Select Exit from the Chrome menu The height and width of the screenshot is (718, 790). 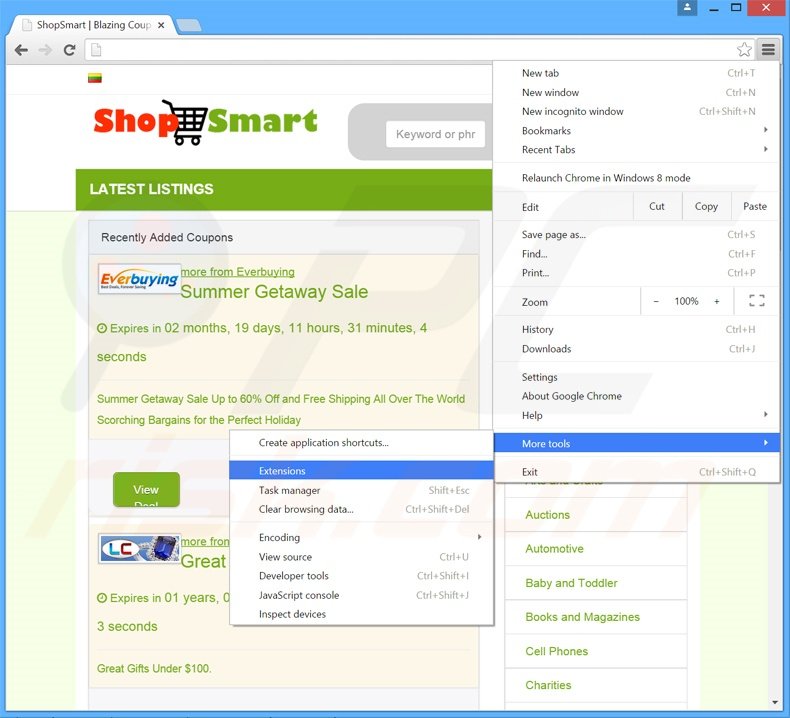pyautogui.click(x=636, y=472)
